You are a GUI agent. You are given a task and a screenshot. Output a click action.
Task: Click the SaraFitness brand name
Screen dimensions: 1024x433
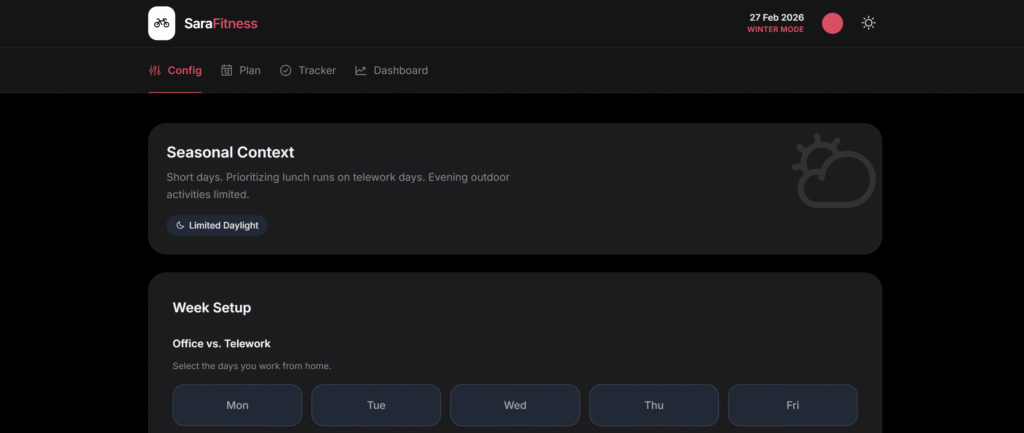tap(220, 23)
